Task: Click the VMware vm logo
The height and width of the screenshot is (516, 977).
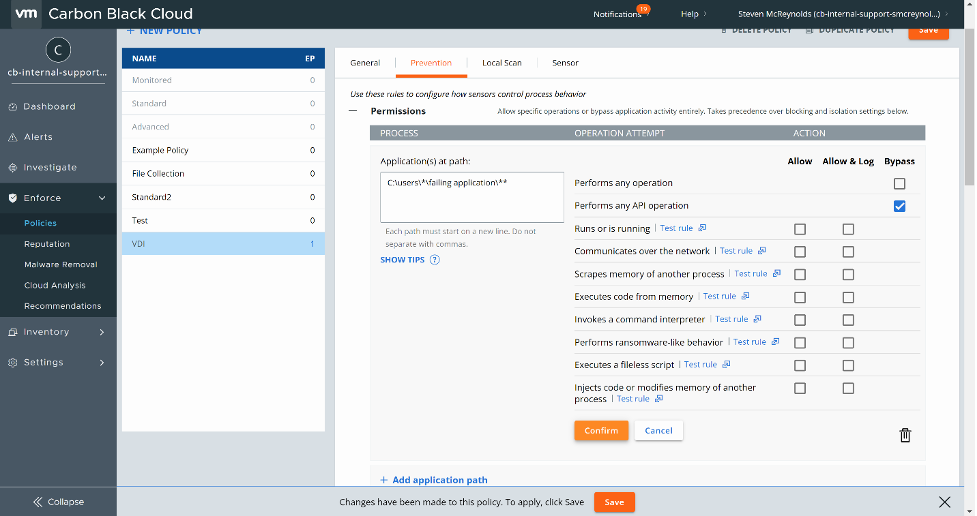Action: coord(26,13)
